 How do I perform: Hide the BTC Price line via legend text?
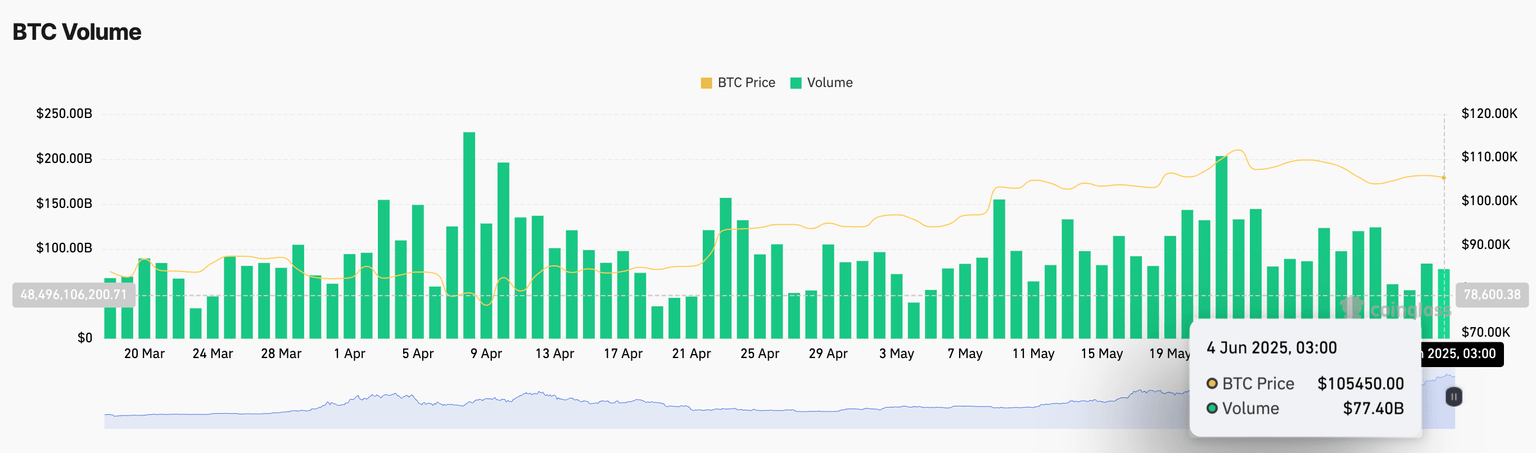(x=746, y=83)
